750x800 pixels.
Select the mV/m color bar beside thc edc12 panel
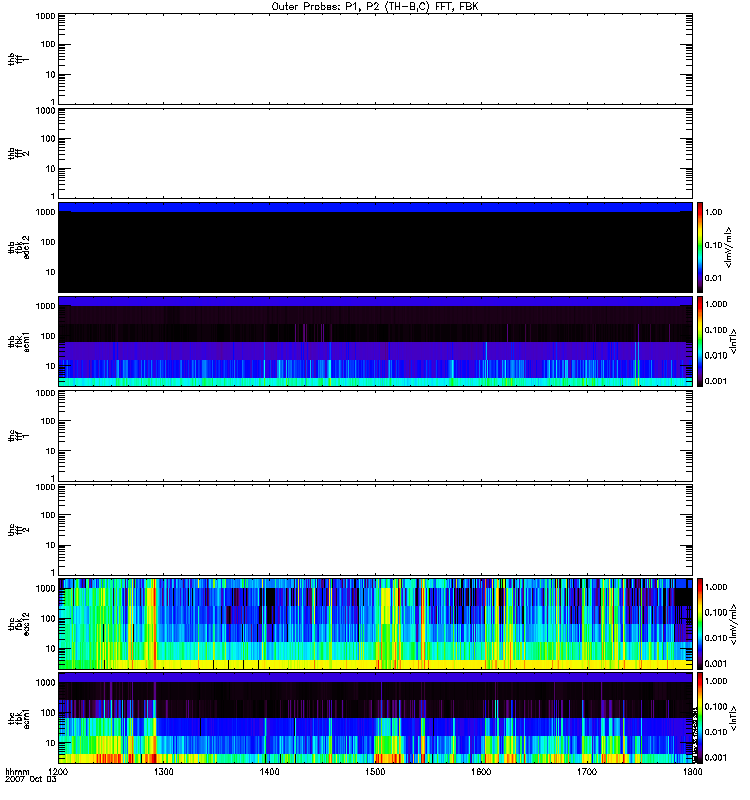coord(702,623)
